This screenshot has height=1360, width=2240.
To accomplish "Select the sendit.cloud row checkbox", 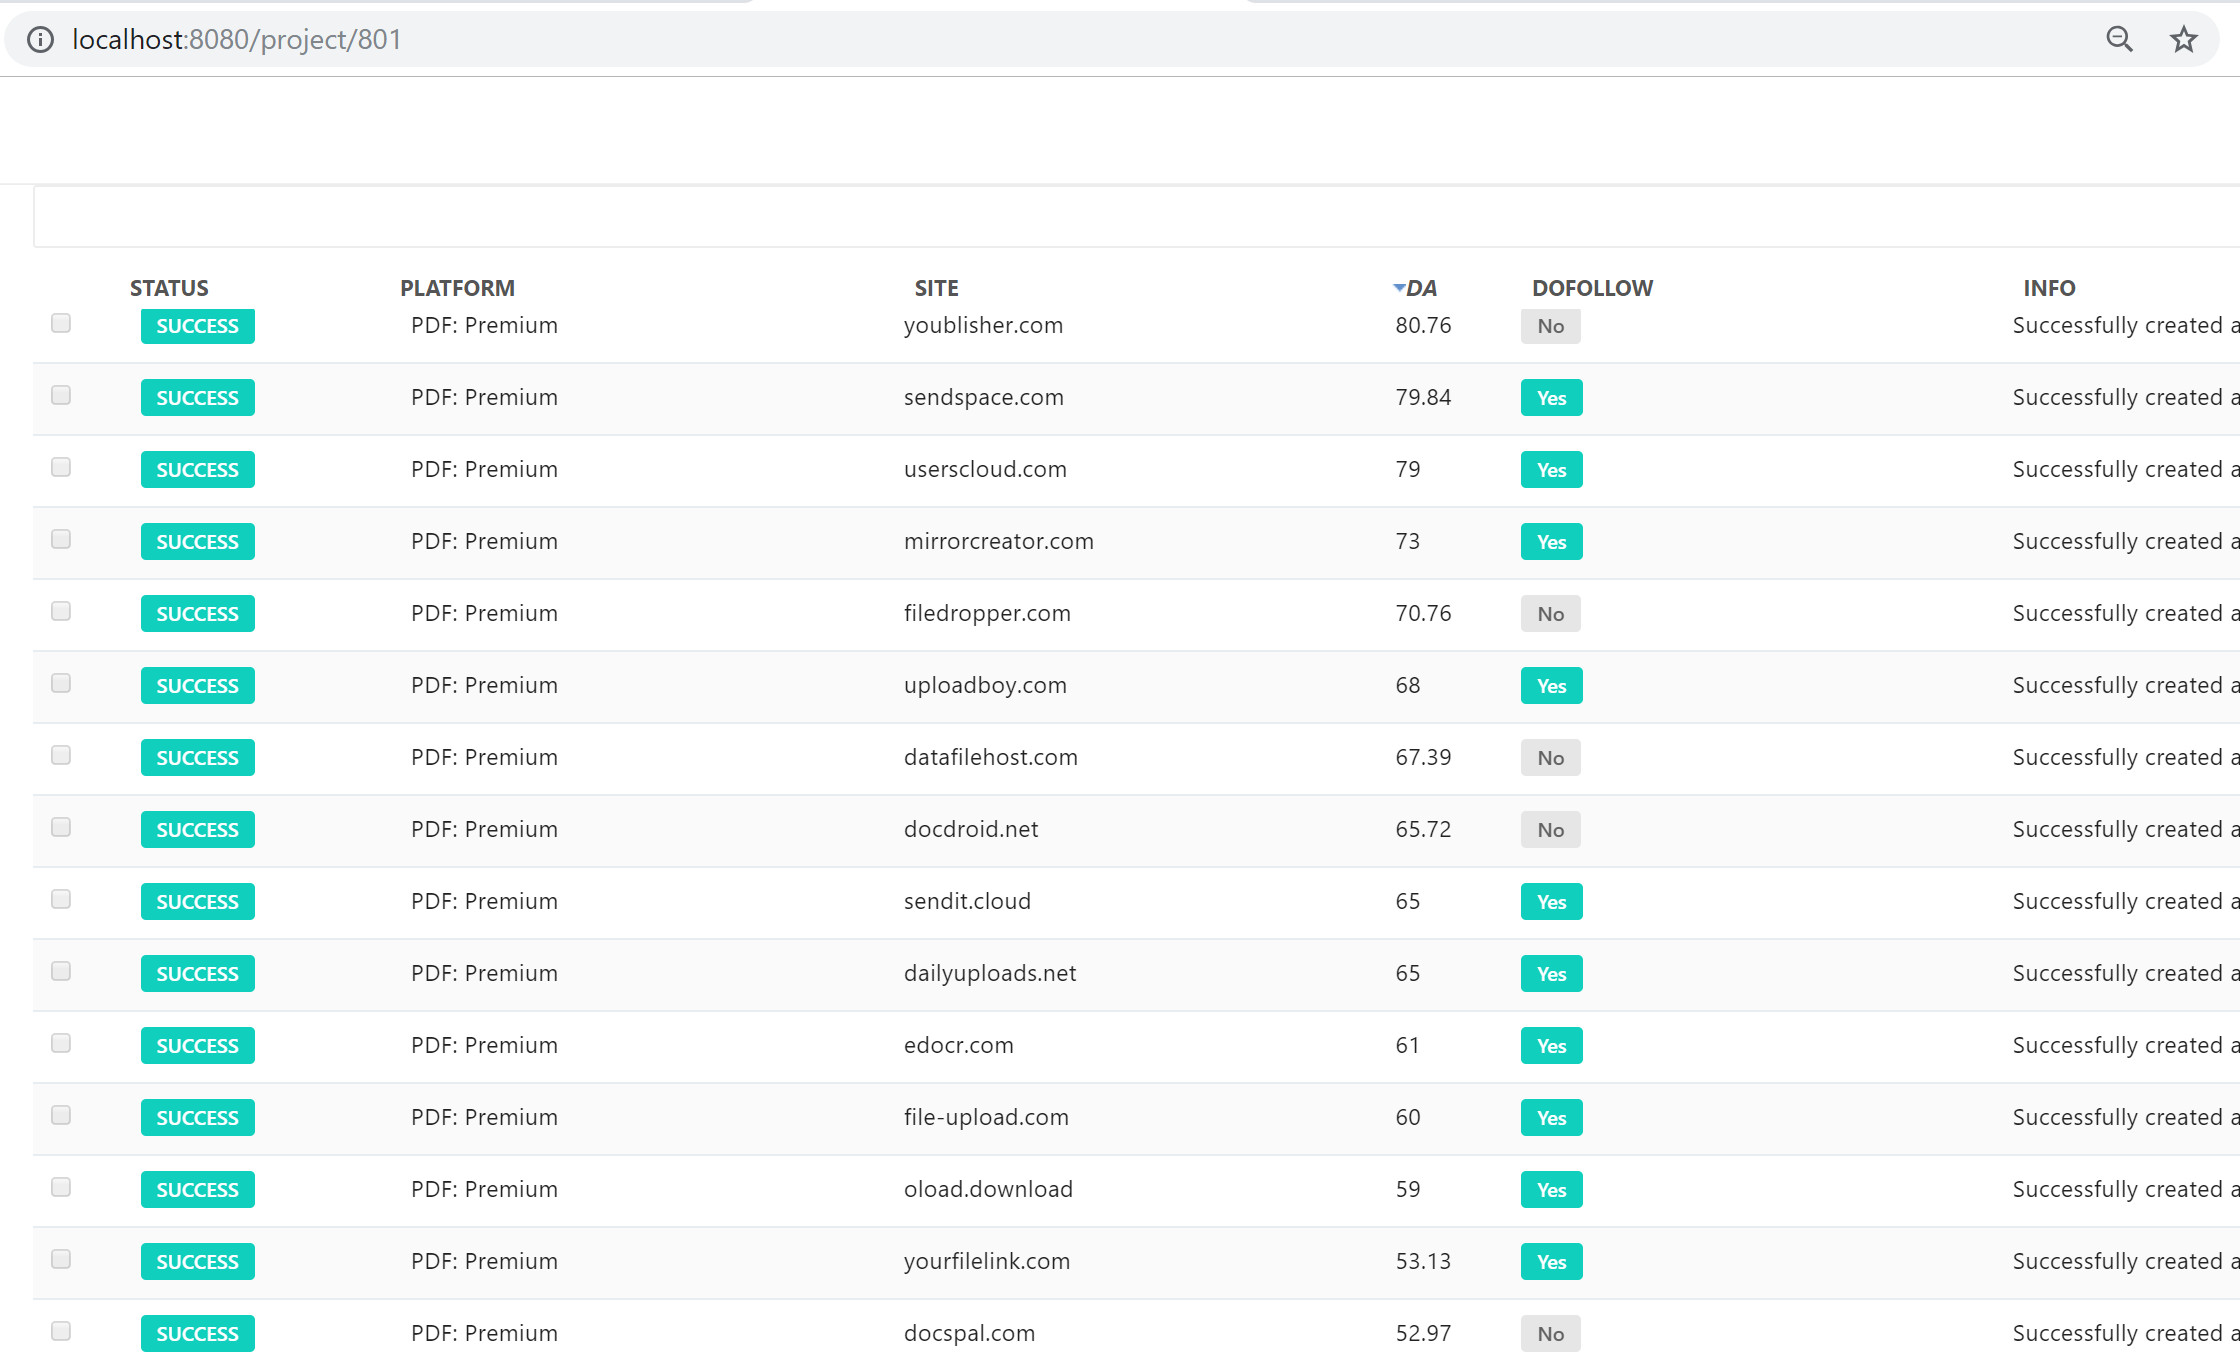I will tap(61, 899).
